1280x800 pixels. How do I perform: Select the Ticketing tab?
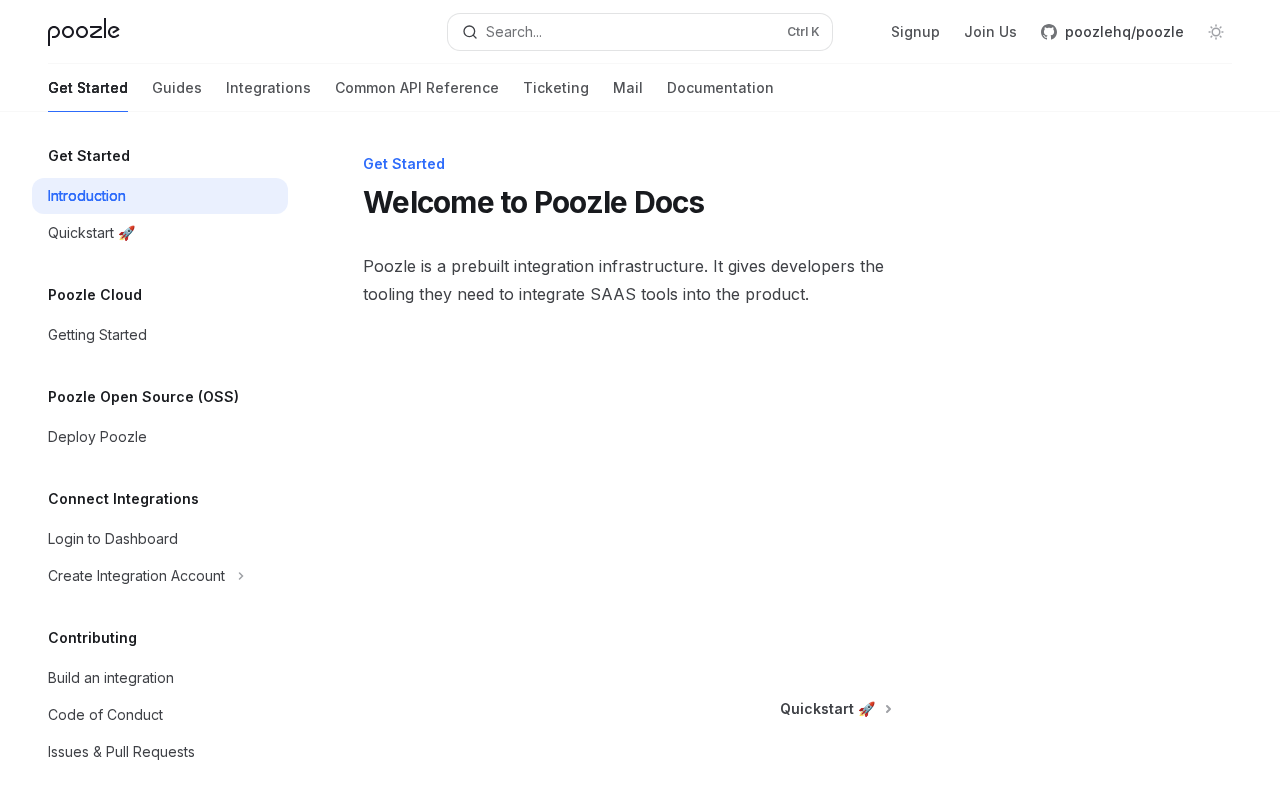click(x=556, y=88)
